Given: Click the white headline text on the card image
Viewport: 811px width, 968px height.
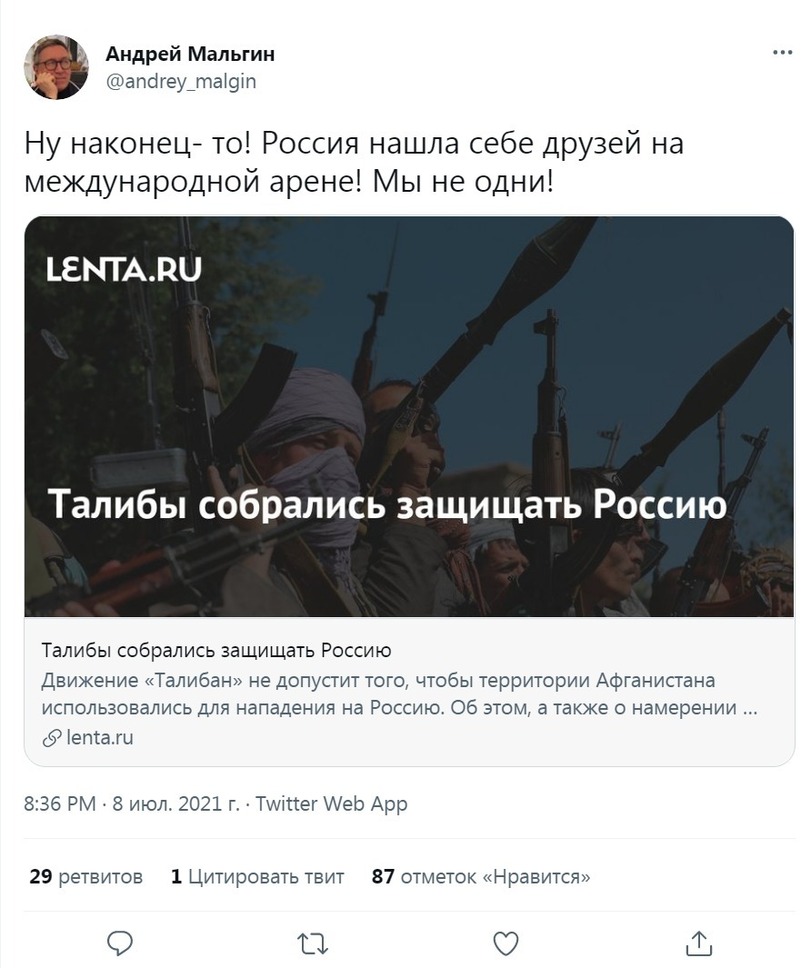Looking at the screenshot, I should 387,505.
